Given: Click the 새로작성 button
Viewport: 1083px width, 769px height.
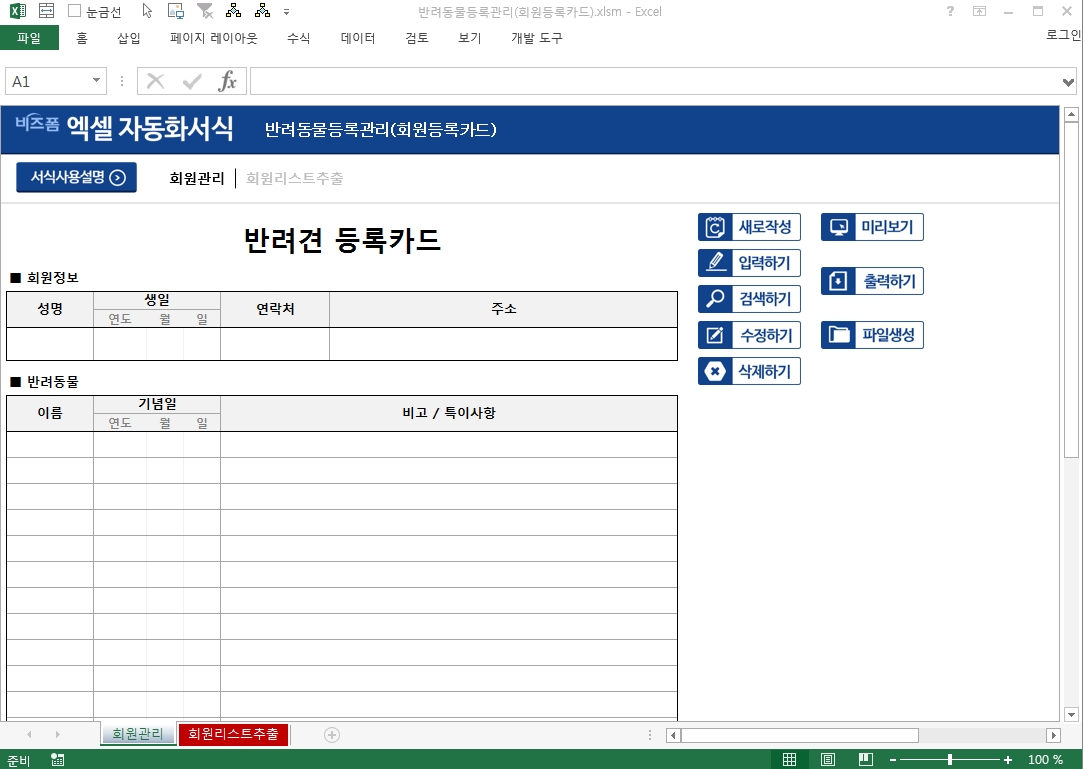Looking at the screenshot, I should click(x=749, y=227).
